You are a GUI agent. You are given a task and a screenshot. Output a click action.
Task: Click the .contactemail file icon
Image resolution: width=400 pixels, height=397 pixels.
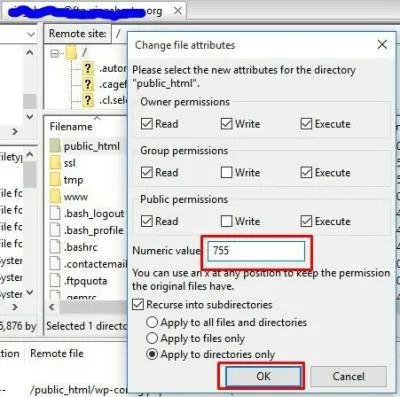[55, 264]
